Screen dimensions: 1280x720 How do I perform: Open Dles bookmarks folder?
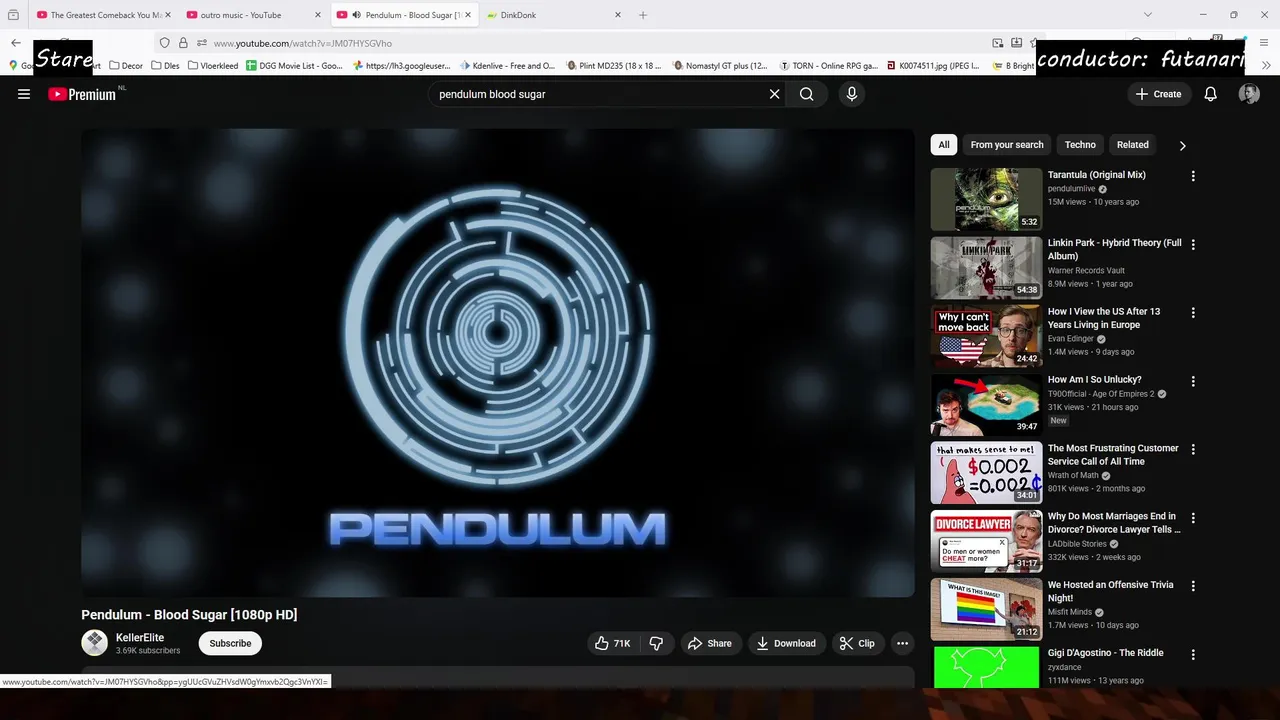tap(165, 66)
